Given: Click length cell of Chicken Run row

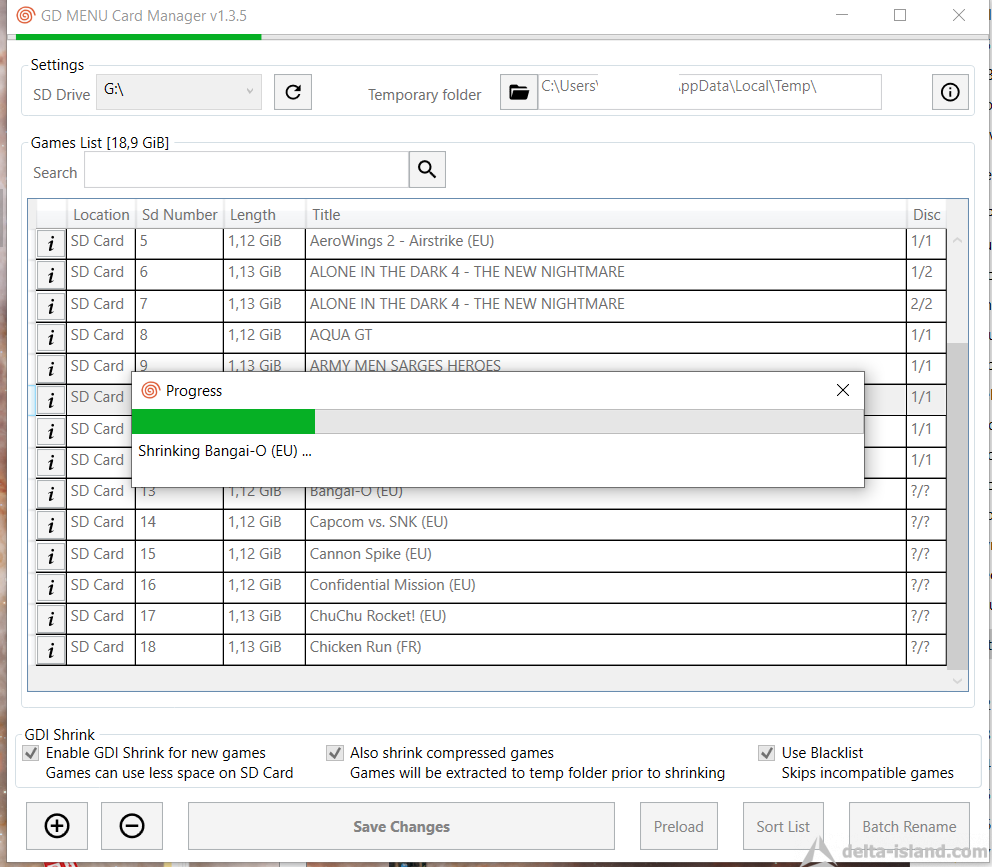Looking at the screenshot, I should (264, 650).
